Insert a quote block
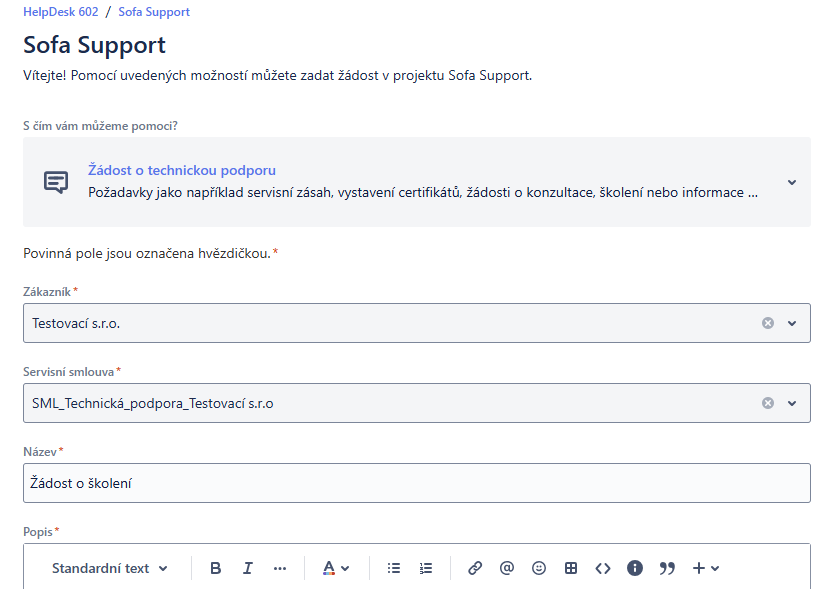The width and height of the screenshot is (828, 589). 667,568
